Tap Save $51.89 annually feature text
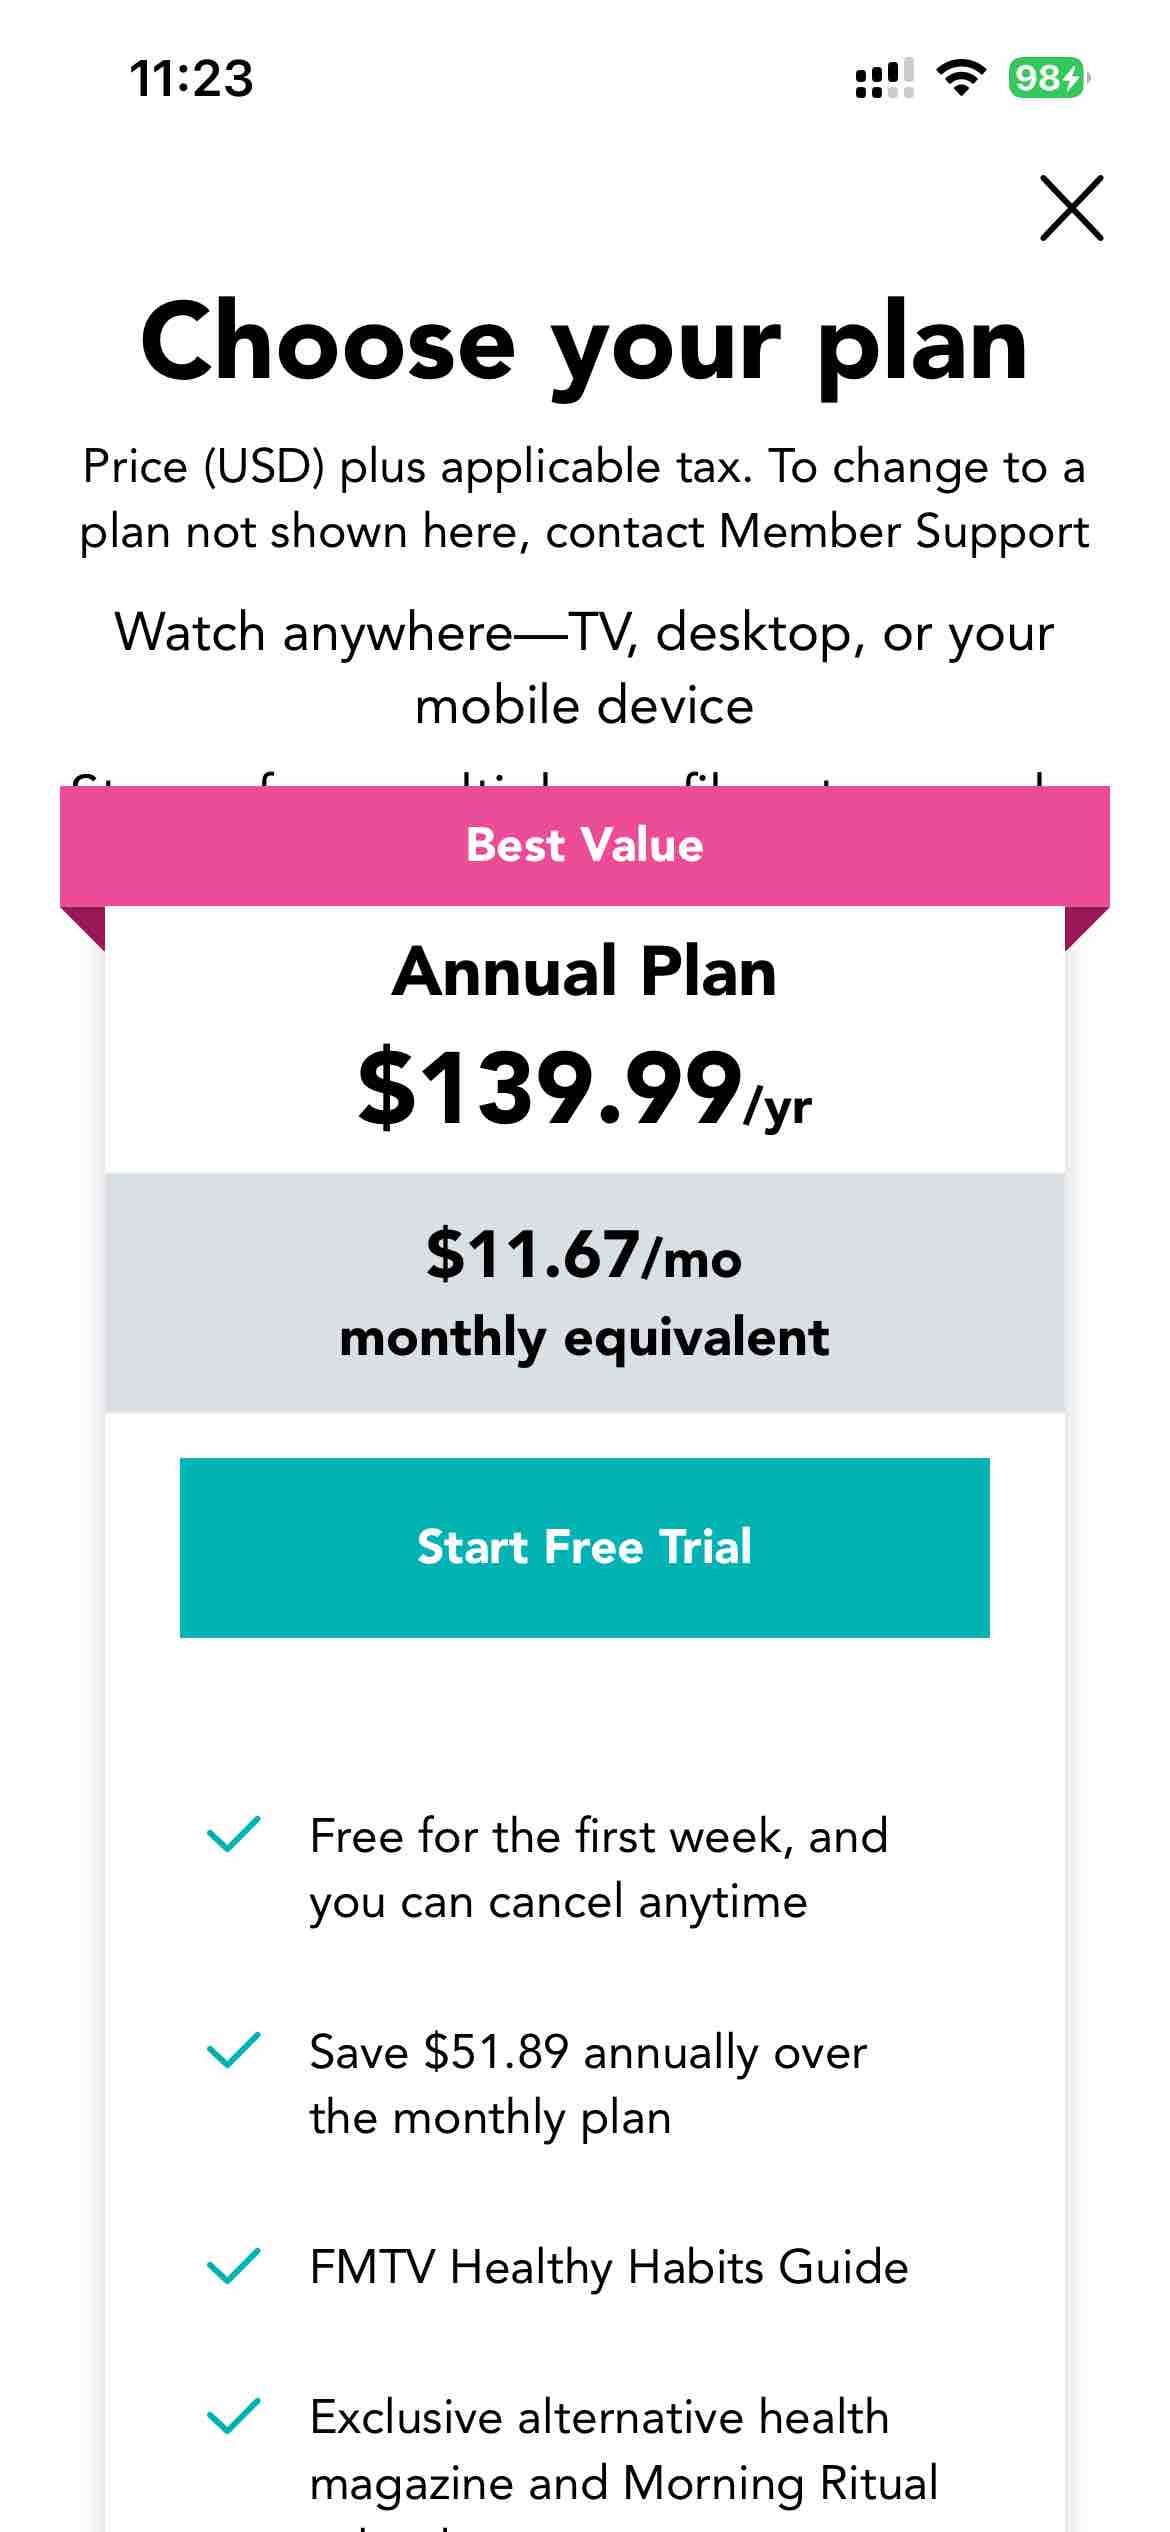The height and width of the screenshot is (2532, 1170). click(x=588, y=2085)
